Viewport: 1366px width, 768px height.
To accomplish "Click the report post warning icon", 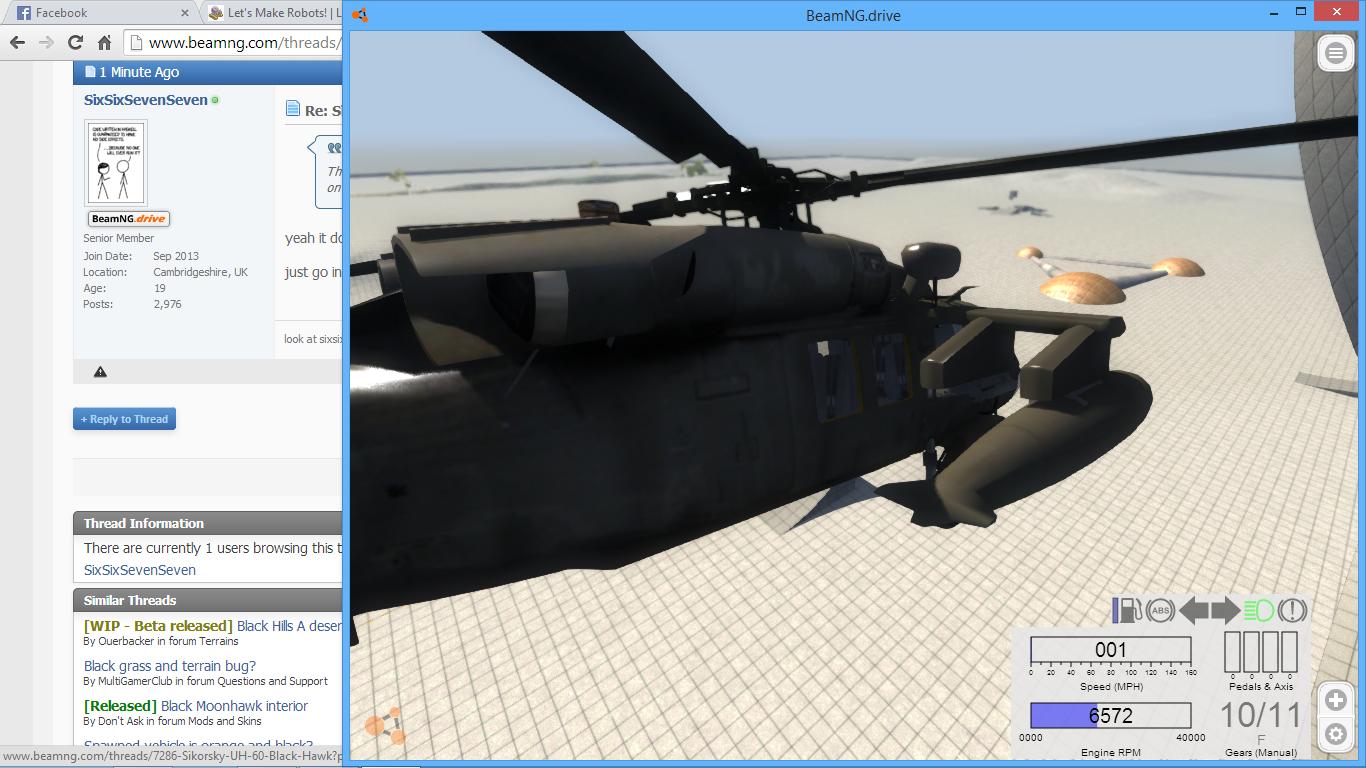I will tap(100, 372).
